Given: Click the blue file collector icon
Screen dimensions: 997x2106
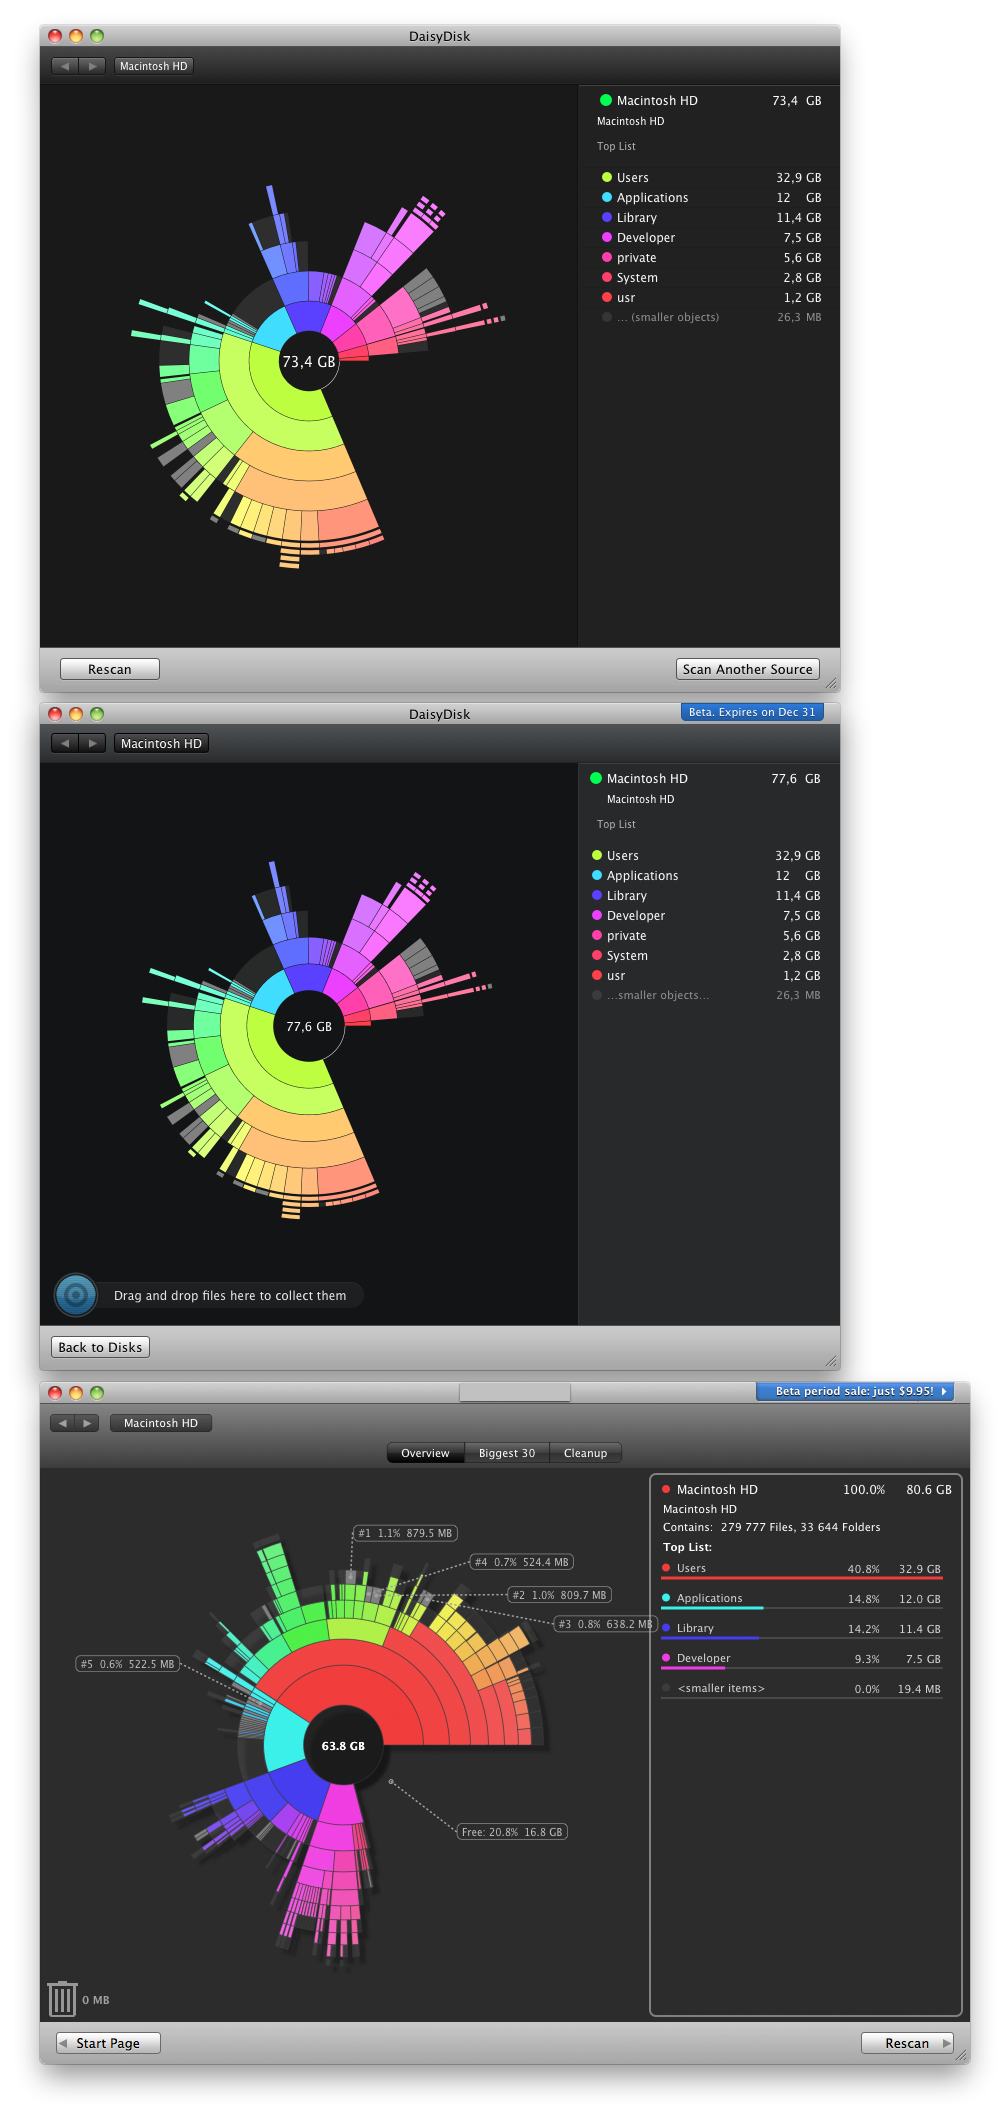Looking at the screenshot, I should pos(76,1295).
